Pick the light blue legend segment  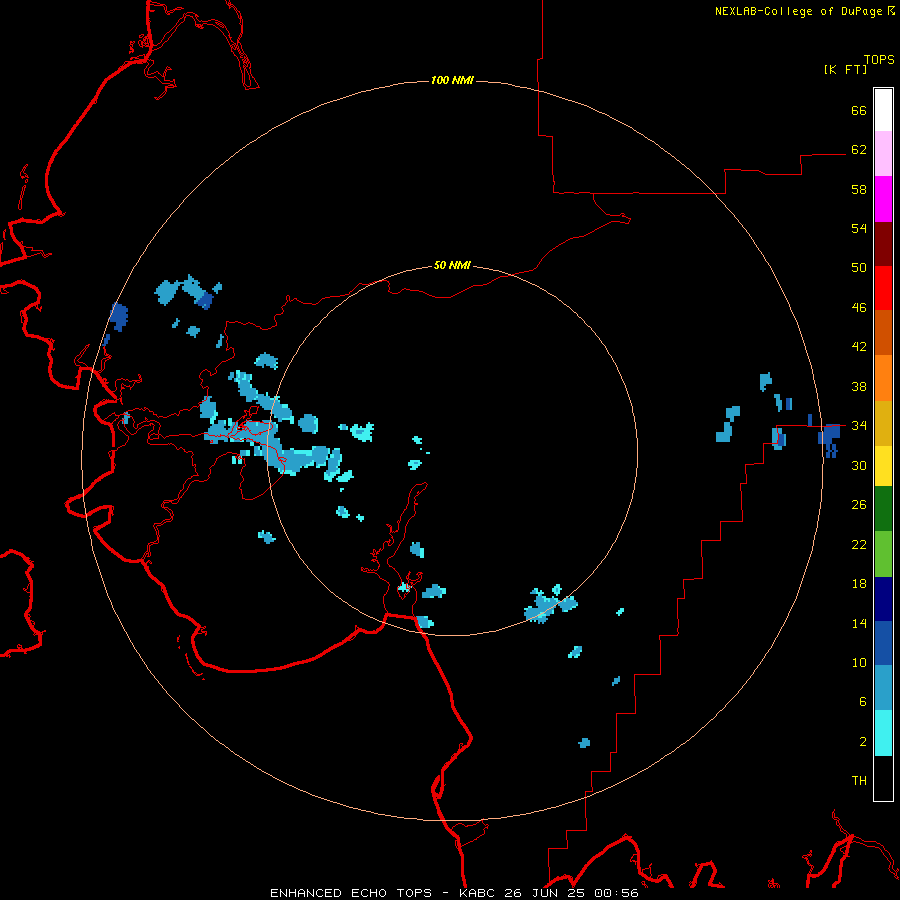click(883, 688)
